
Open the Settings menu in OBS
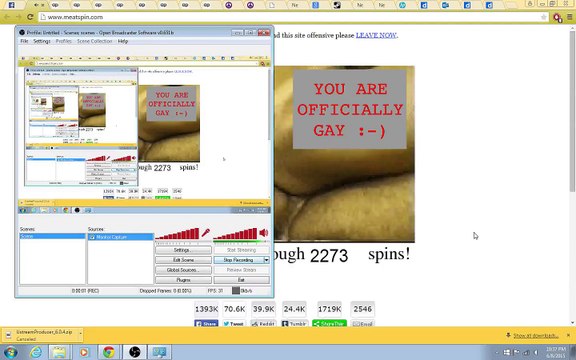pyautogui.click(x=42, y=41)
